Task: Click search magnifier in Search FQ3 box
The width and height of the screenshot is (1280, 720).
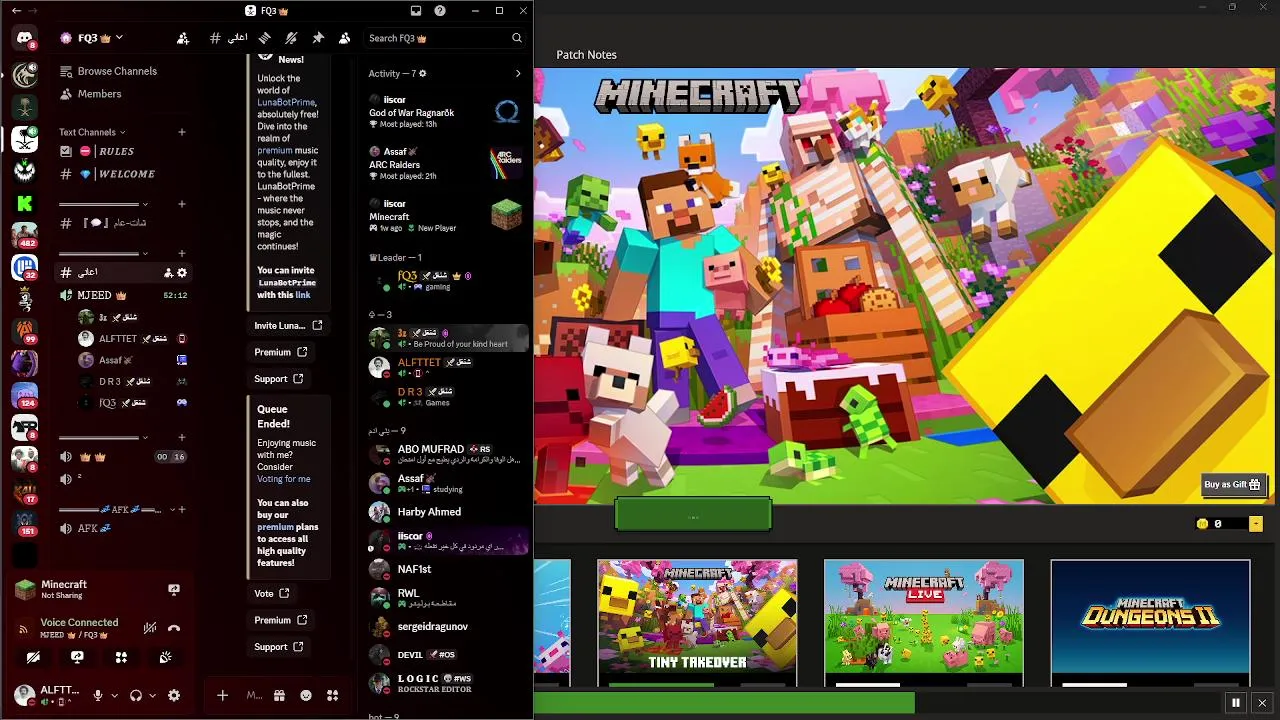Action: coord(517,38)
